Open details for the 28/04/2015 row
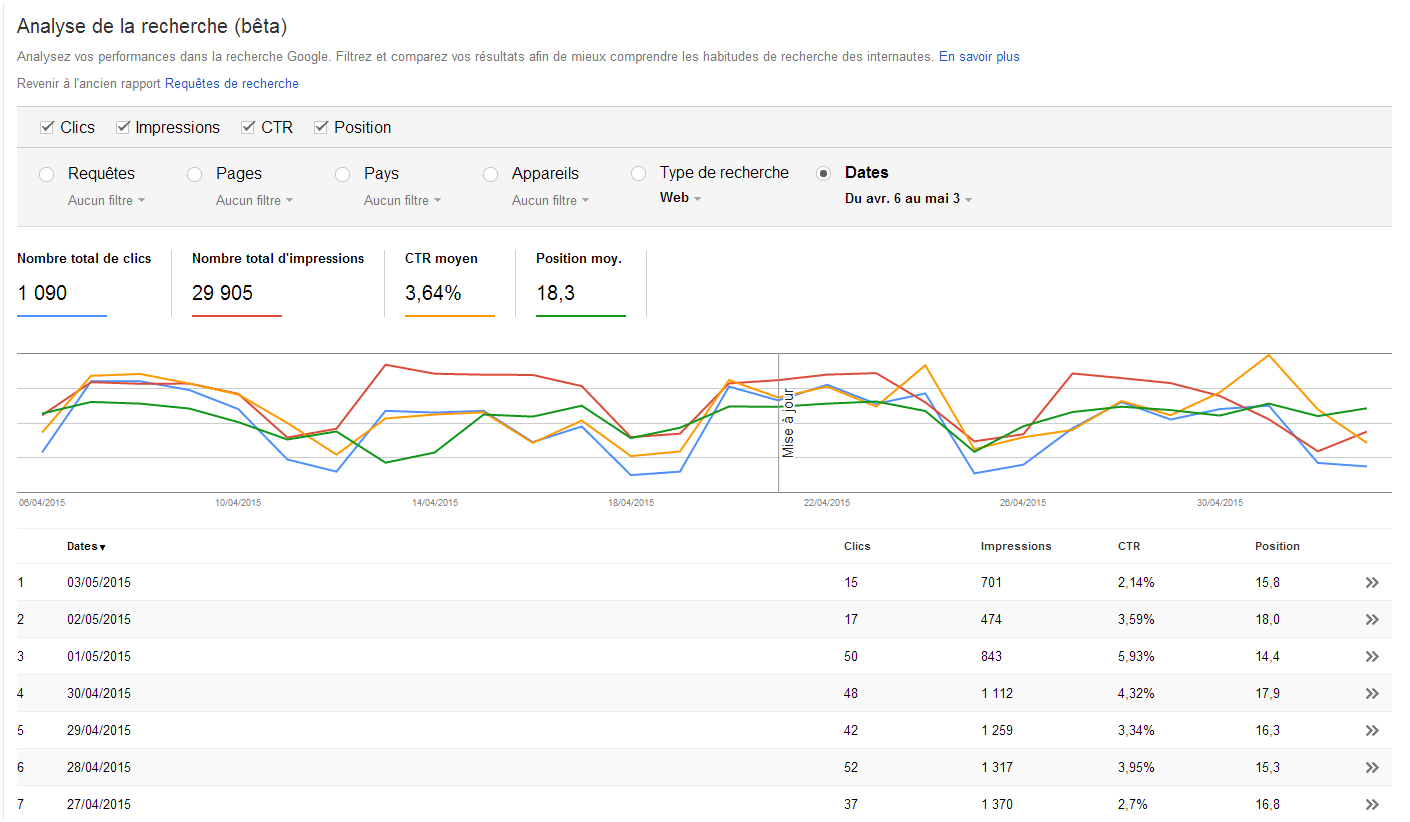The width and height of the screenshot is (1410, 822). 1372,767
